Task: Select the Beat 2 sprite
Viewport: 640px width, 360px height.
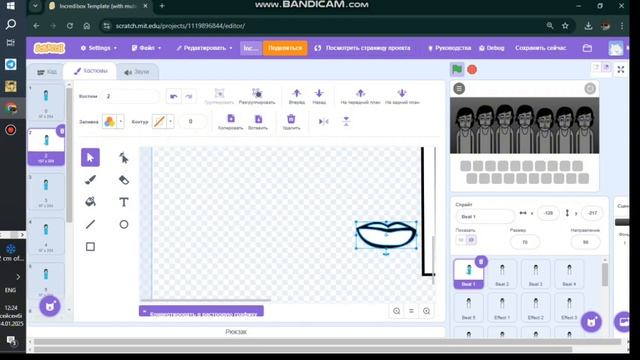Action: pos(502,274)
